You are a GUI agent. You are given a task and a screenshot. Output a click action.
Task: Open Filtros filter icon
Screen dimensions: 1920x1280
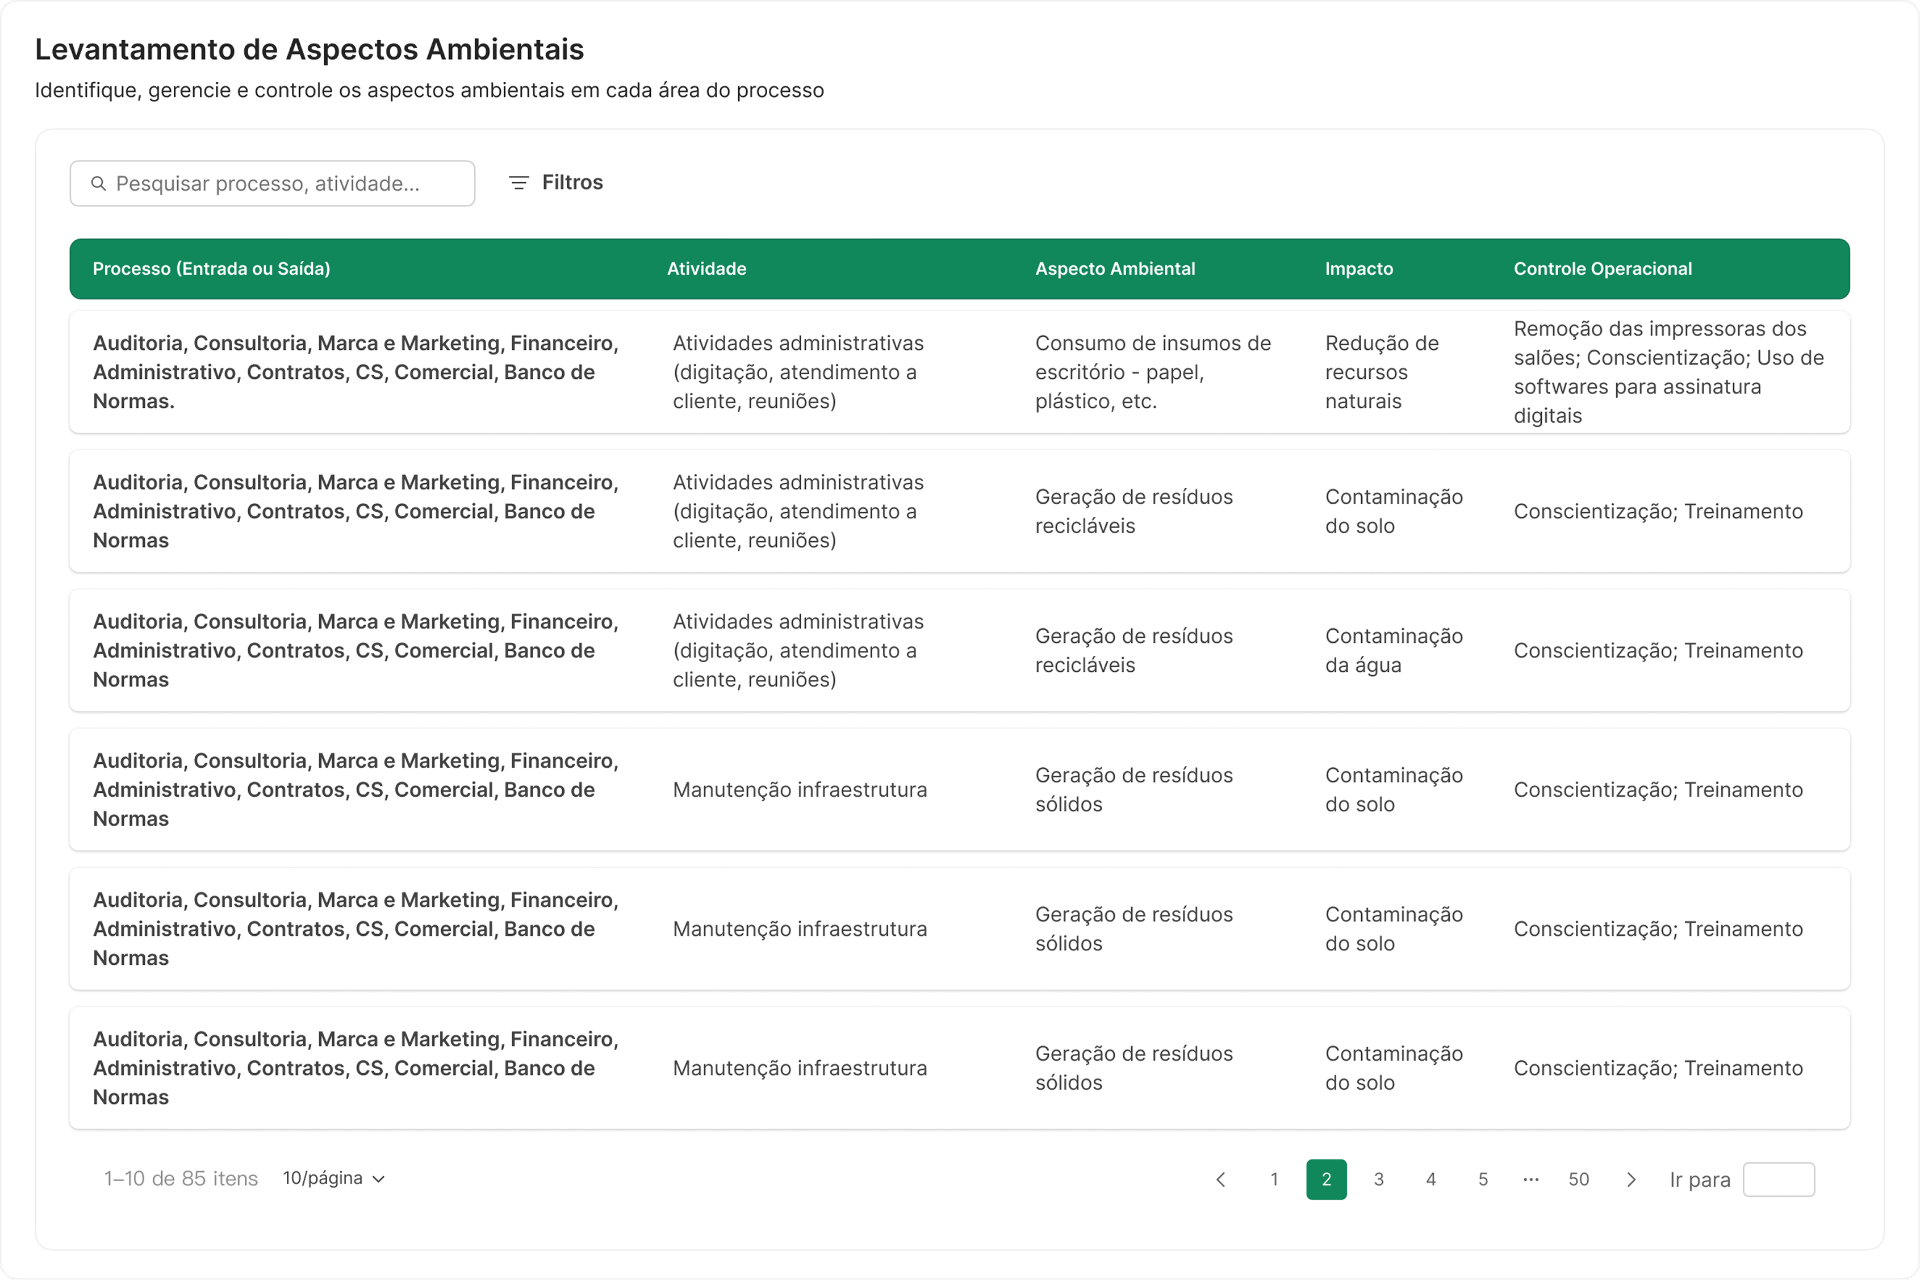pyautogui.click(x=518, y=183)
